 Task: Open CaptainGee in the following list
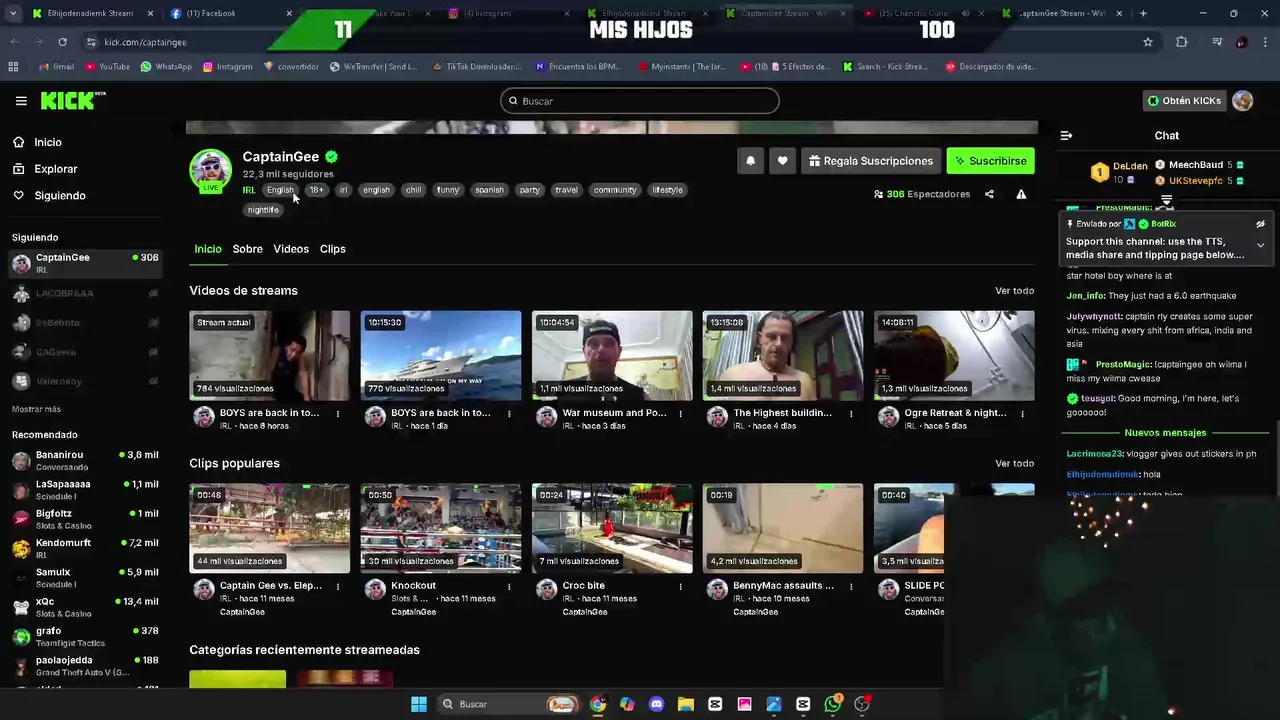click(x=85, y=263)
